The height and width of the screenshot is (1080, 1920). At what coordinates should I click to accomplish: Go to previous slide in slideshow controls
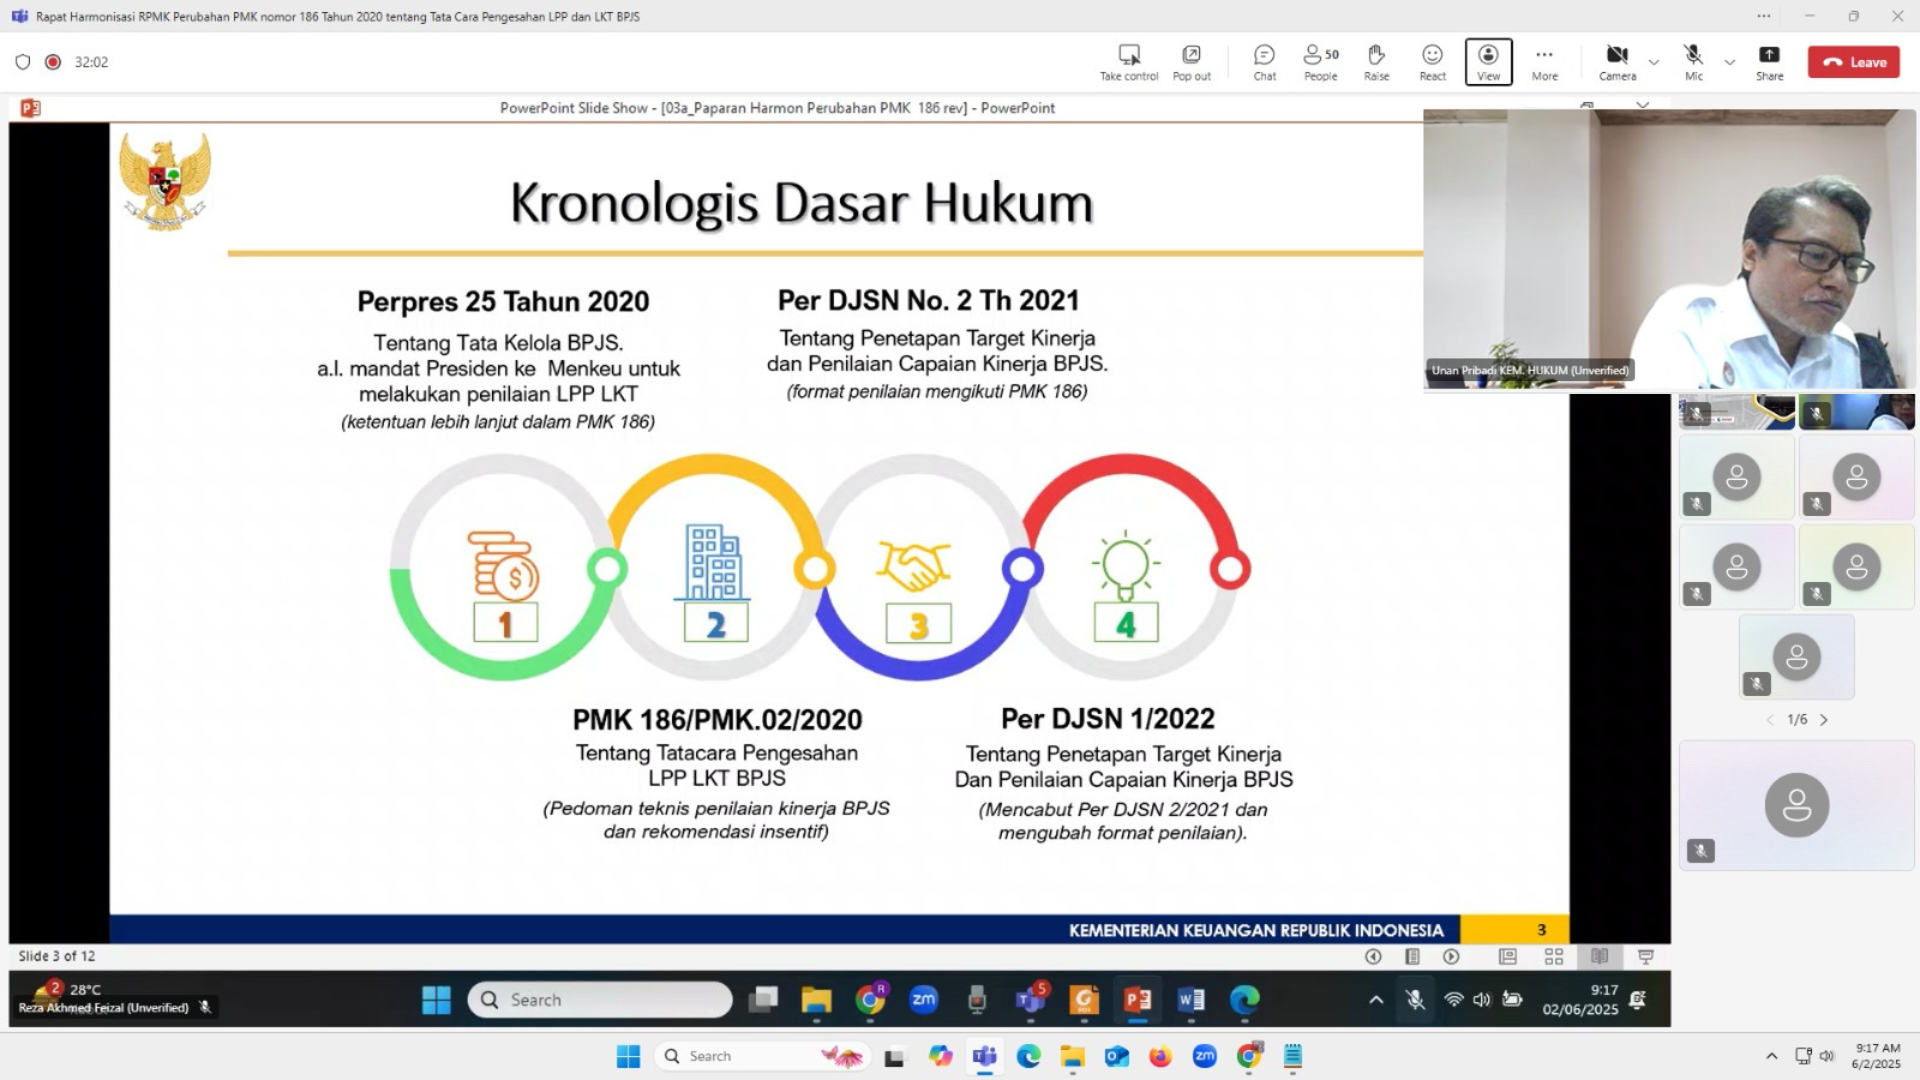[1373, 957]
